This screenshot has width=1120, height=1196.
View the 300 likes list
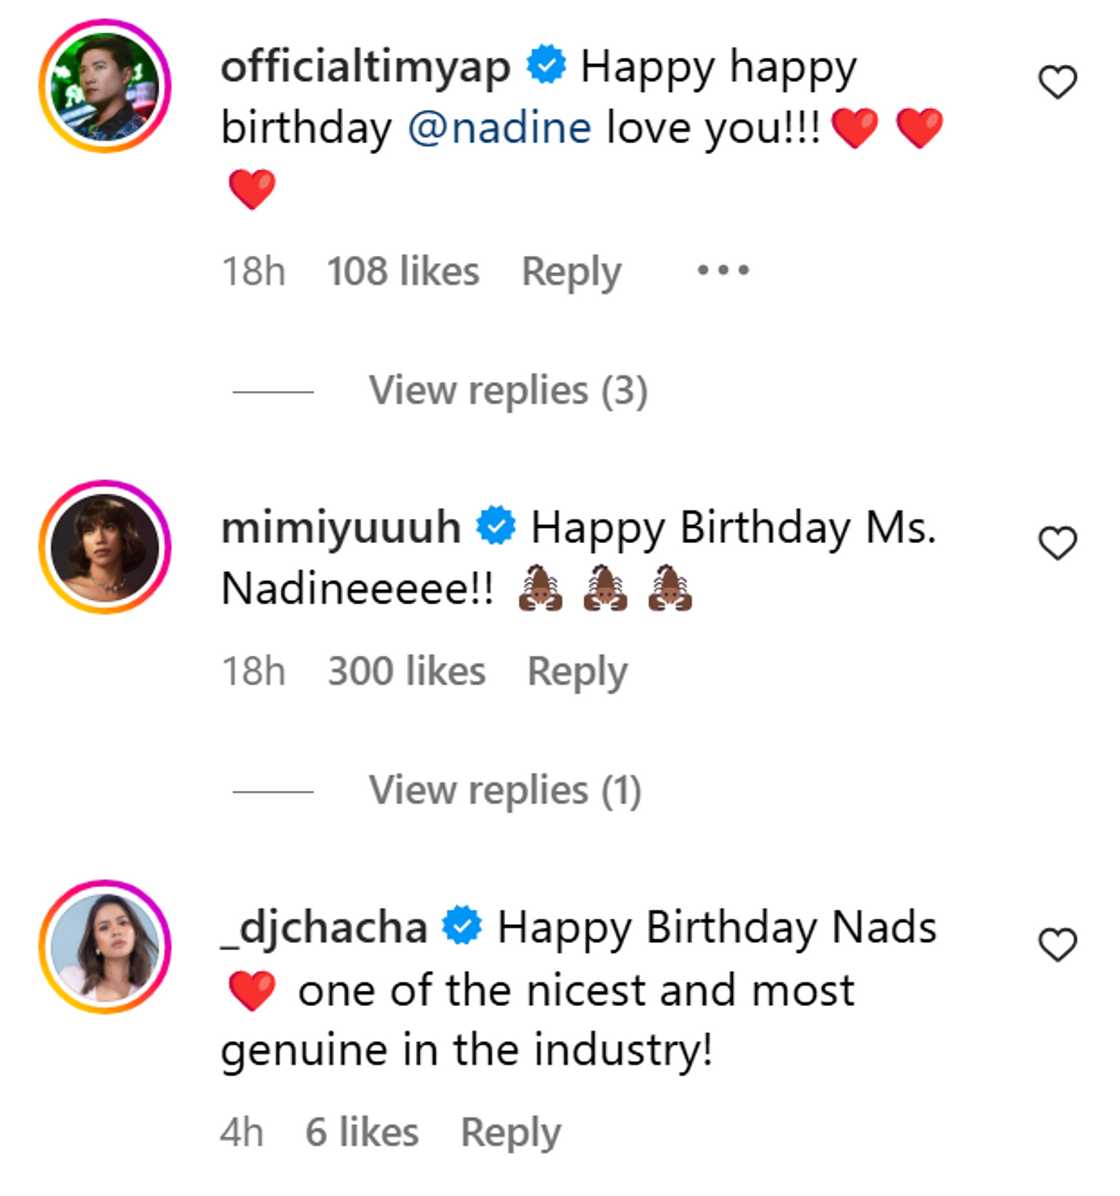406,672
